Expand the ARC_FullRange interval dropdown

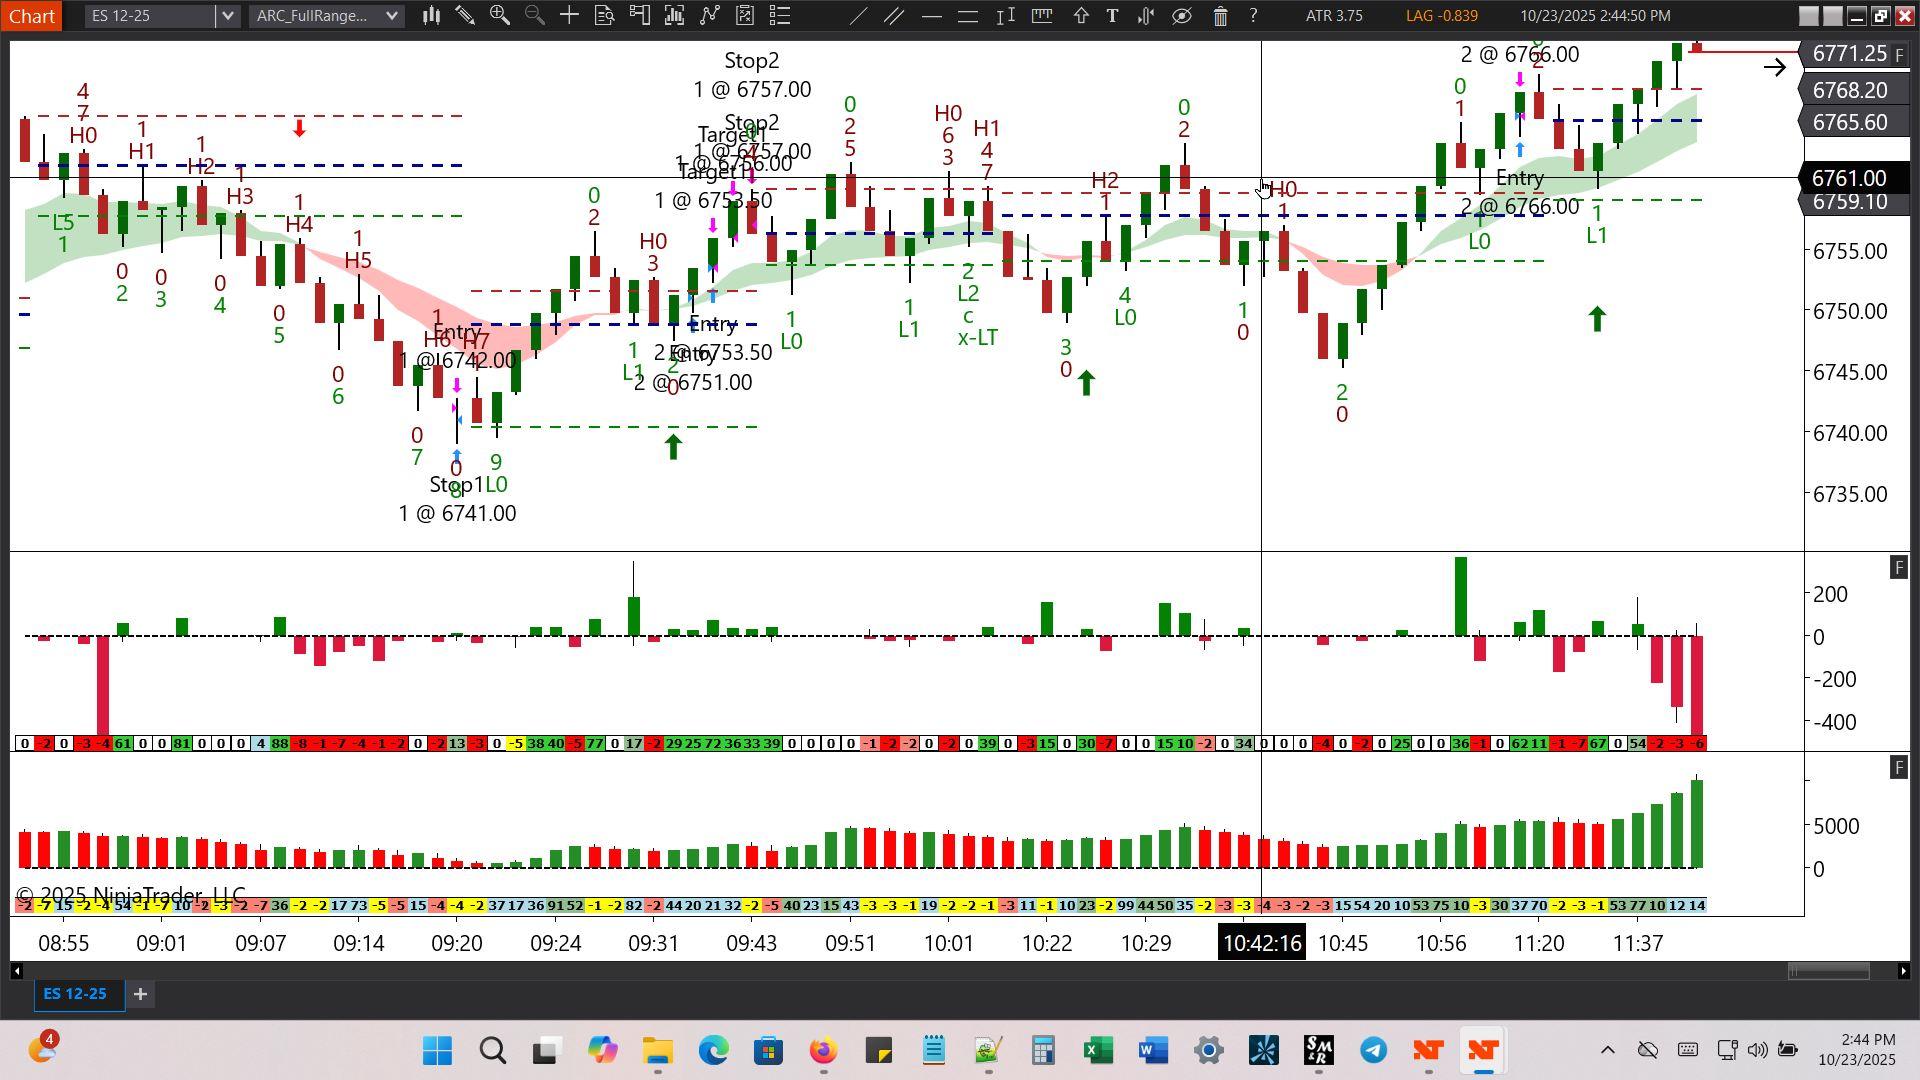click(392, 16)
